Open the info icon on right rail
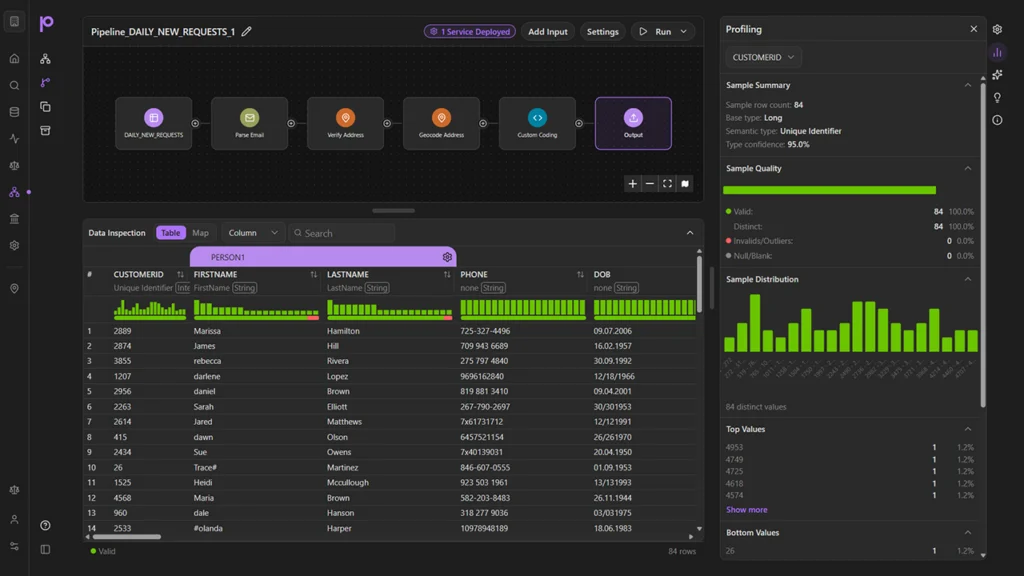 997,120
